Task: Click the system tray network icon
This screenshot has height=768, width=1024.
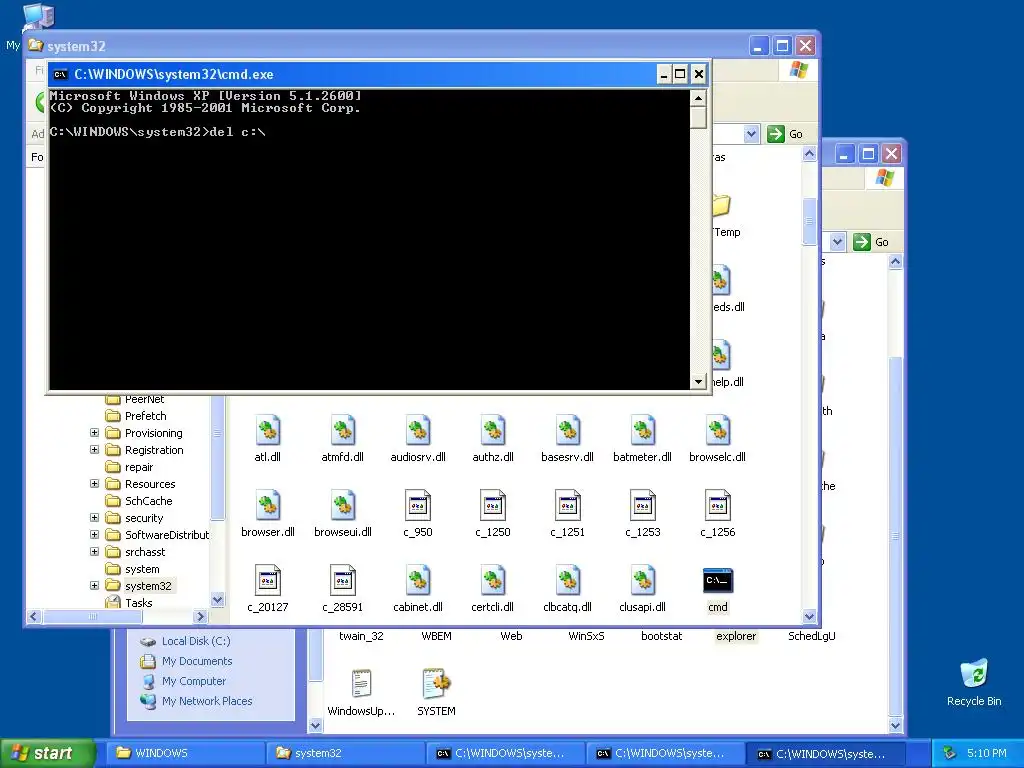Action: (949, 753)
